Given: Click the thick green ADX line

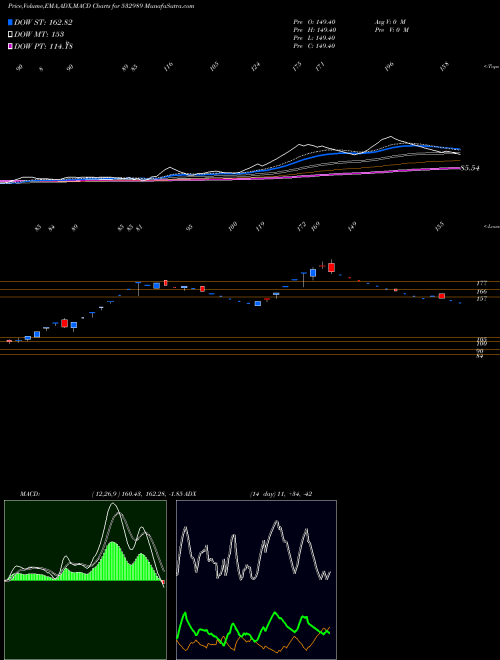Looking at the screenshot, I should pos(275,614).
